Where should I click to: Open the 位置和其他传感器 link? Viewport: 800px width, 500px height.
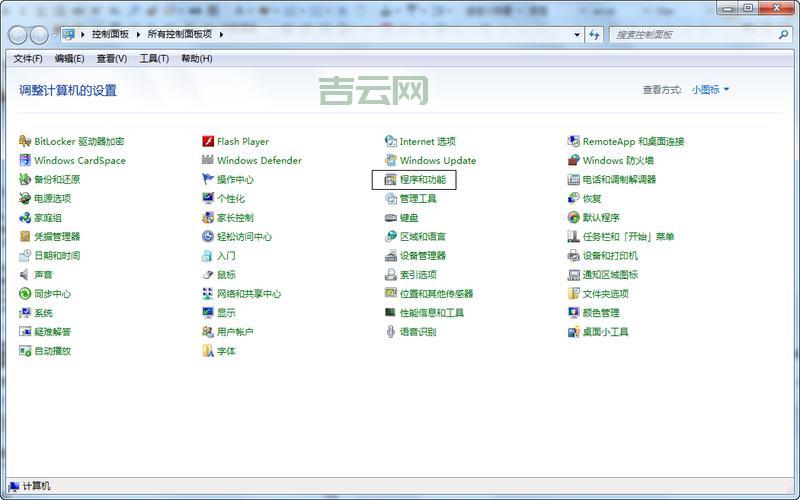point(436,293)
